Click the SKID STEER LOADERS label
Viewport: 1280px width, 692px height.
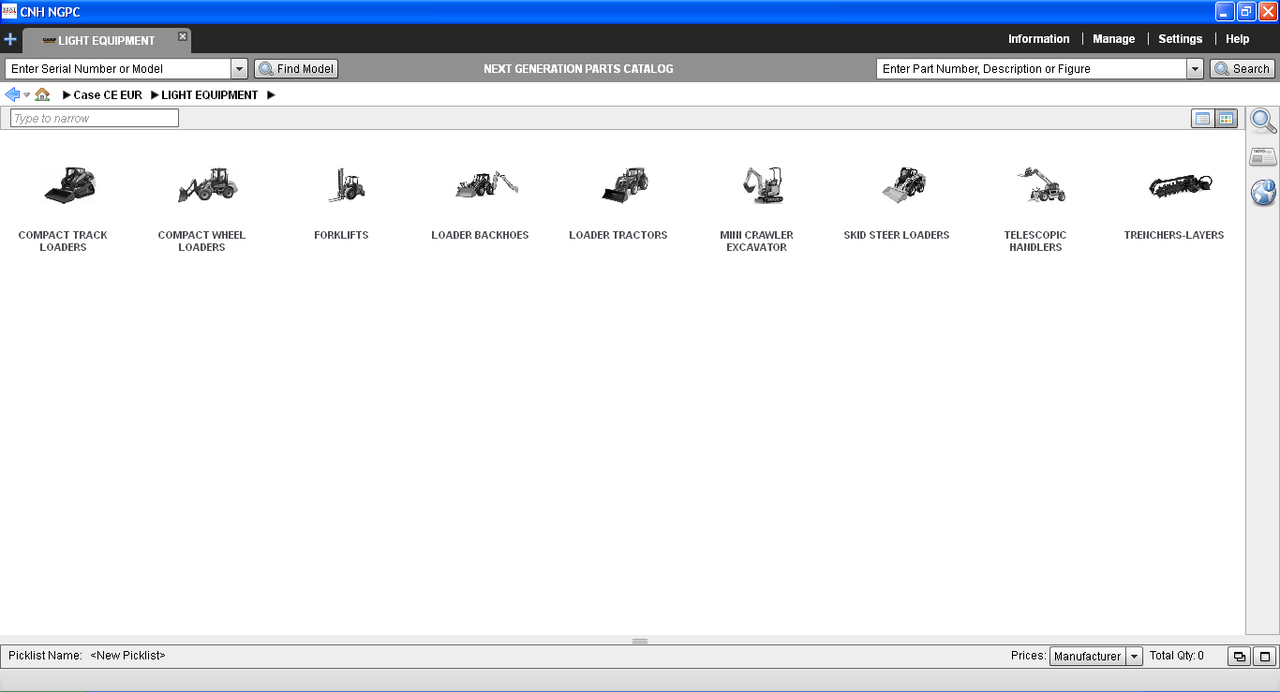pyautogui.click(x=897, y=235)
